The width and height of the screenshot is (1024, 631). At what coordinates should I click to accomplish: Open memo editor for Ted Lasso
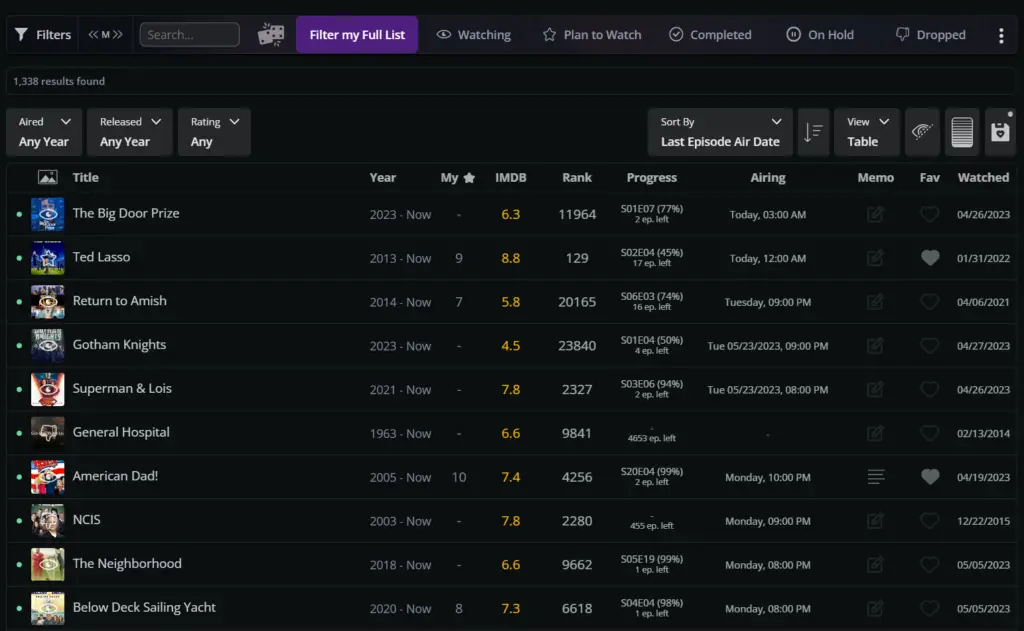875,258
